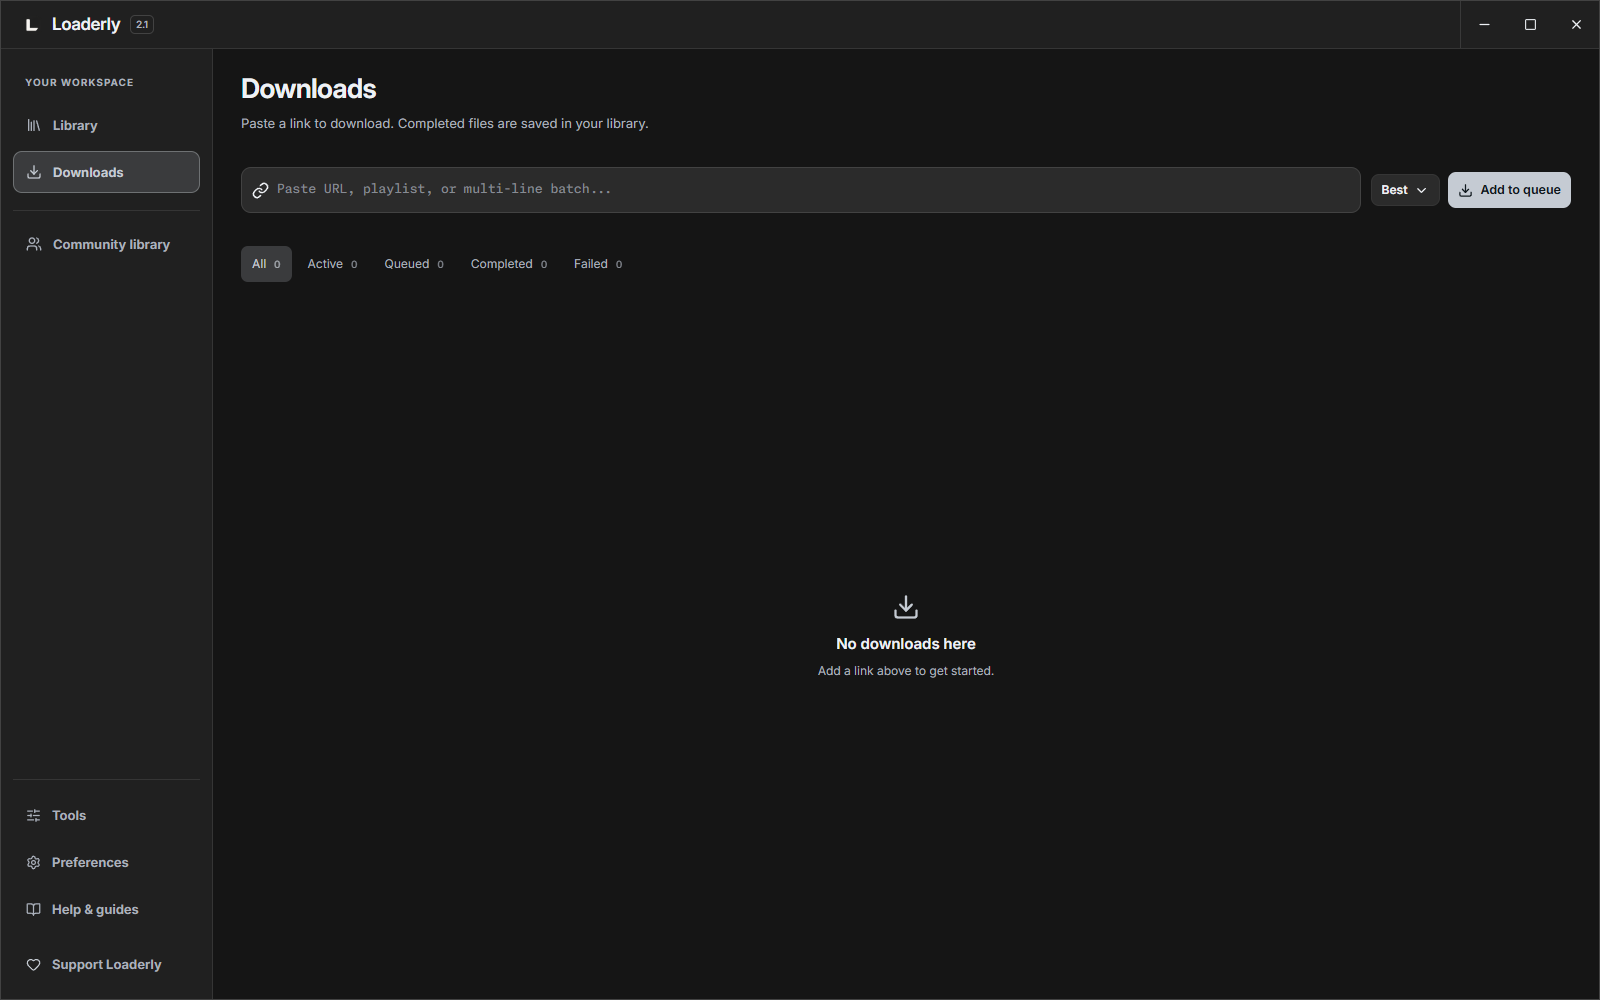The image size is (1600, 1000).
Task: Click the Support Loaderly link text
Action: coord(106,964)
